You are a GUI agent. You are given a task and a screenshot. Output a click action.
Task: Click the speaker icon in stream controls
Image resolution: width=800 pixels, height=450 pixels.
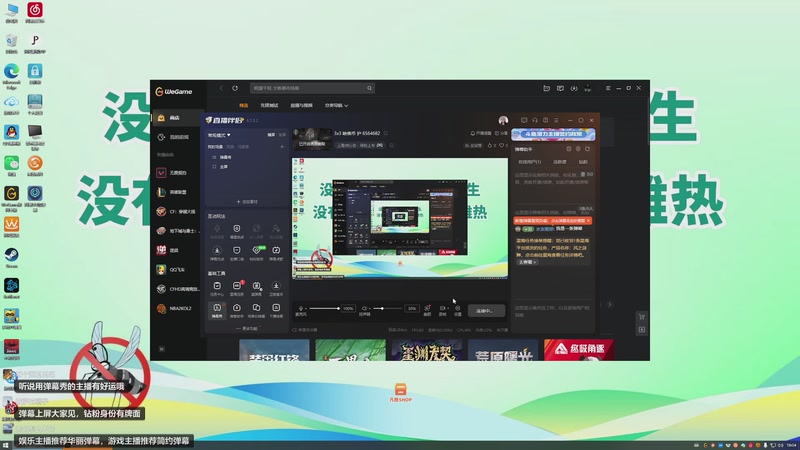point(365,309)
